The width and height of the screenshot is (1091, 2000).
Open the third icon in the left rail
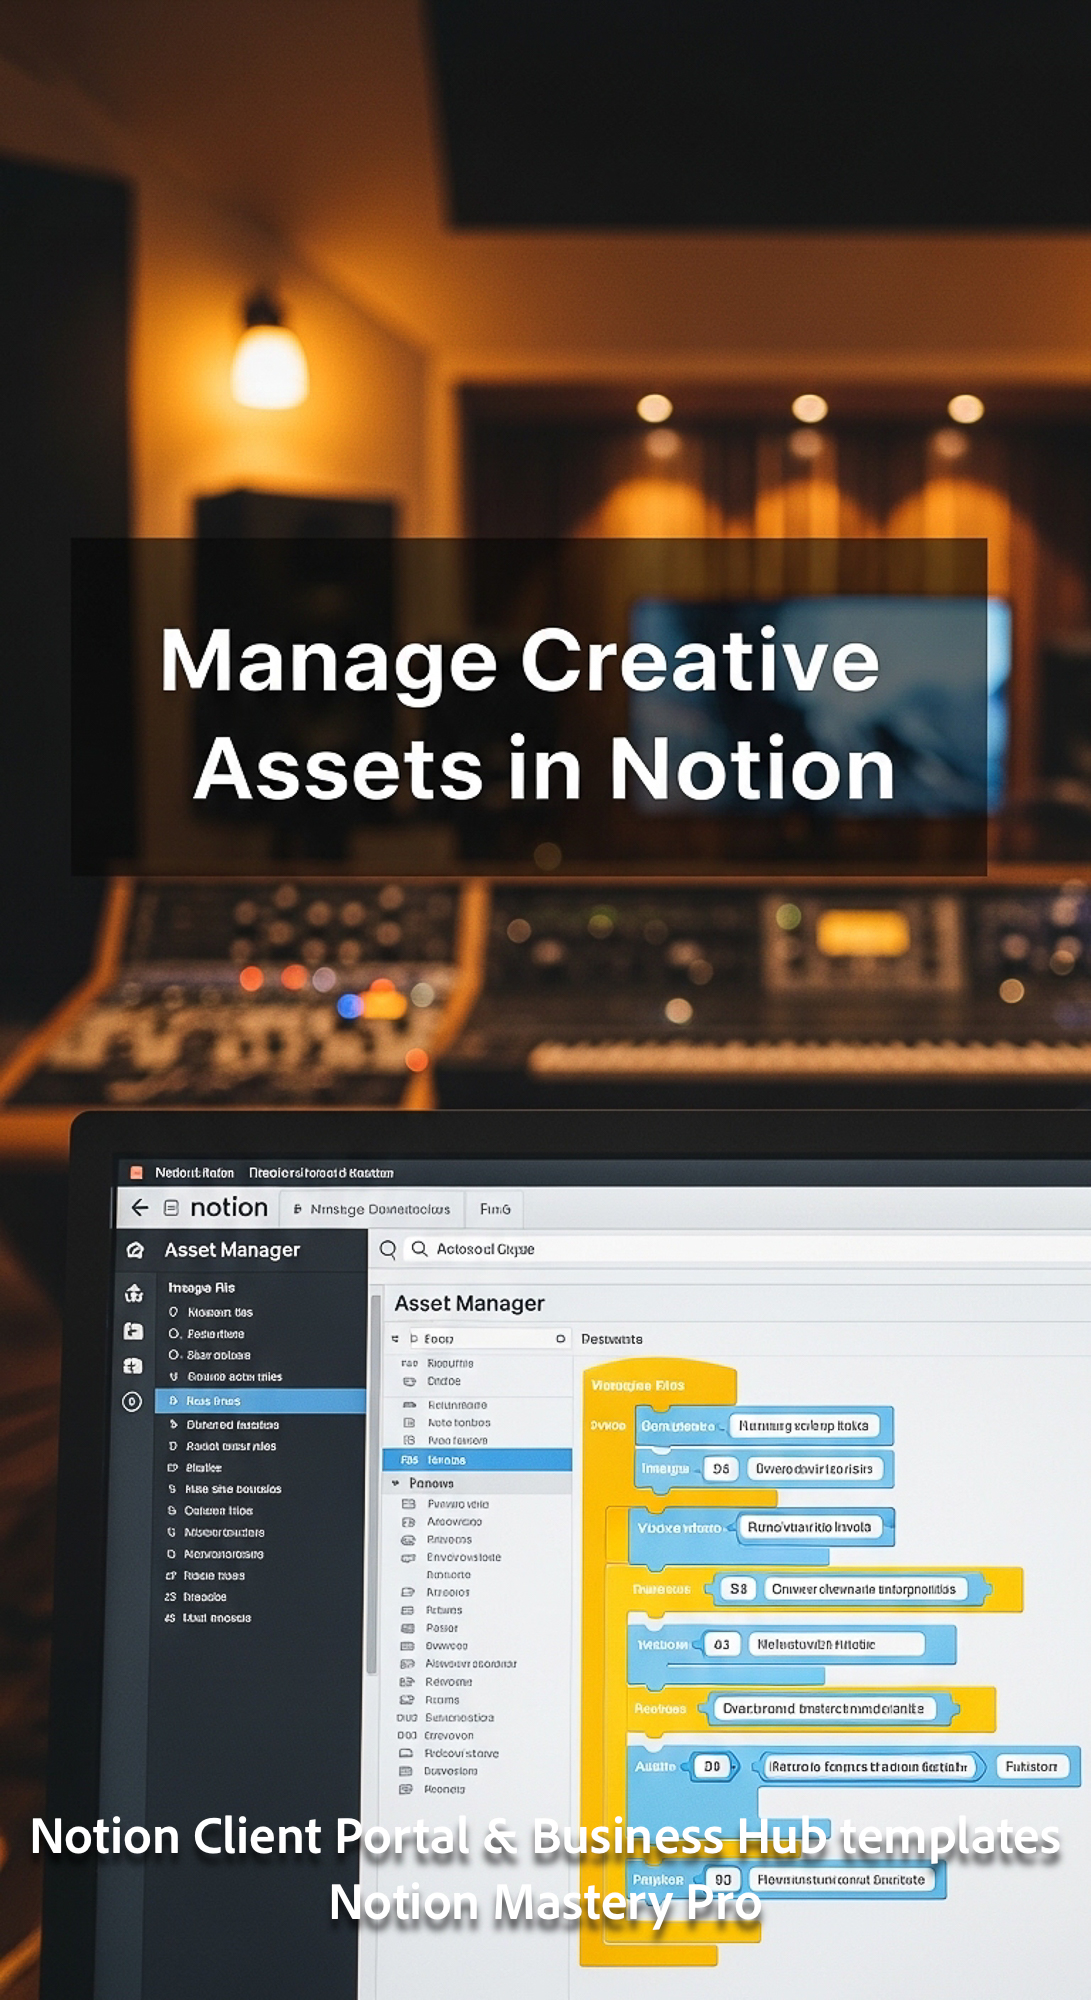(x=133, y=1366)
